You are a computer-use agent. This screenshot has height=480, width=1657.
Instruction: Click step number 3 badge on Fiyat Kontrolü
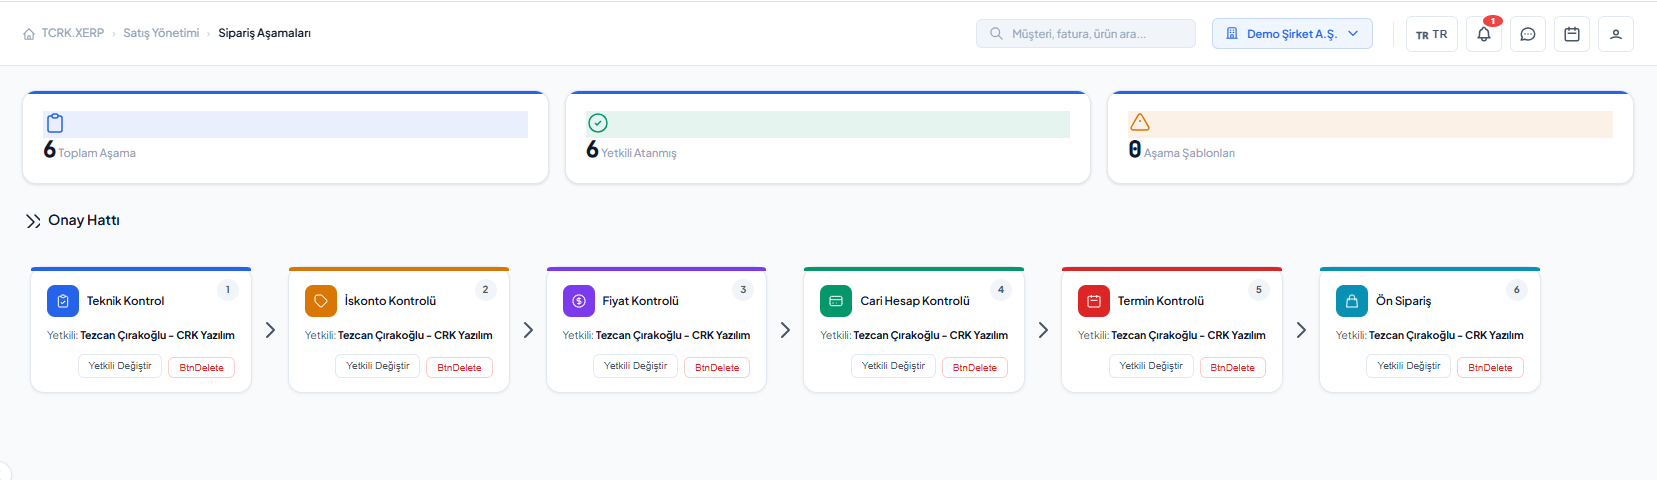pos(743,290)
